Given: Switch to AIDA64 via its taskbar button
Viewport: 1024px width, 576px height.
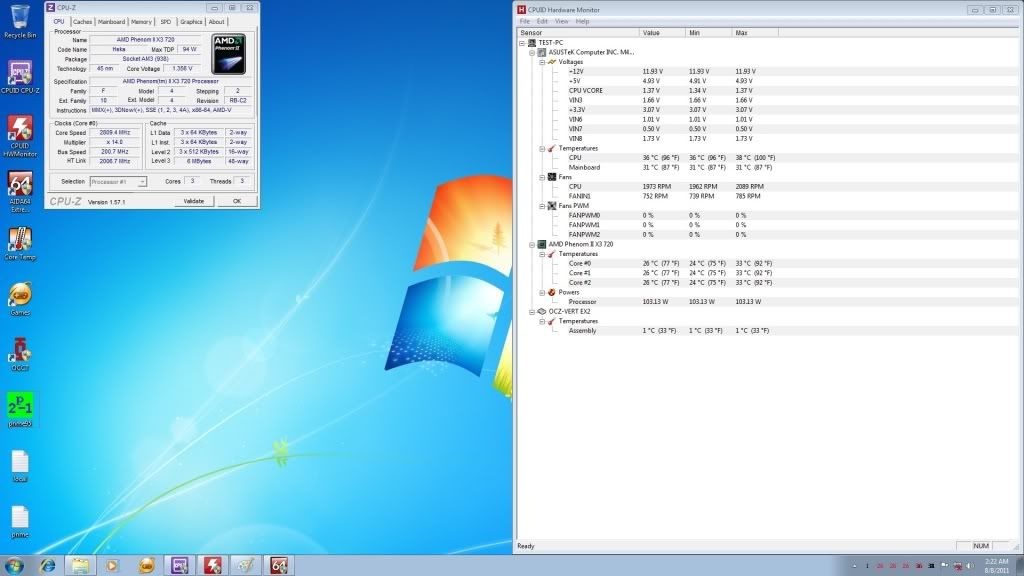Looking at the screenshot, I should tap(279, 565).
